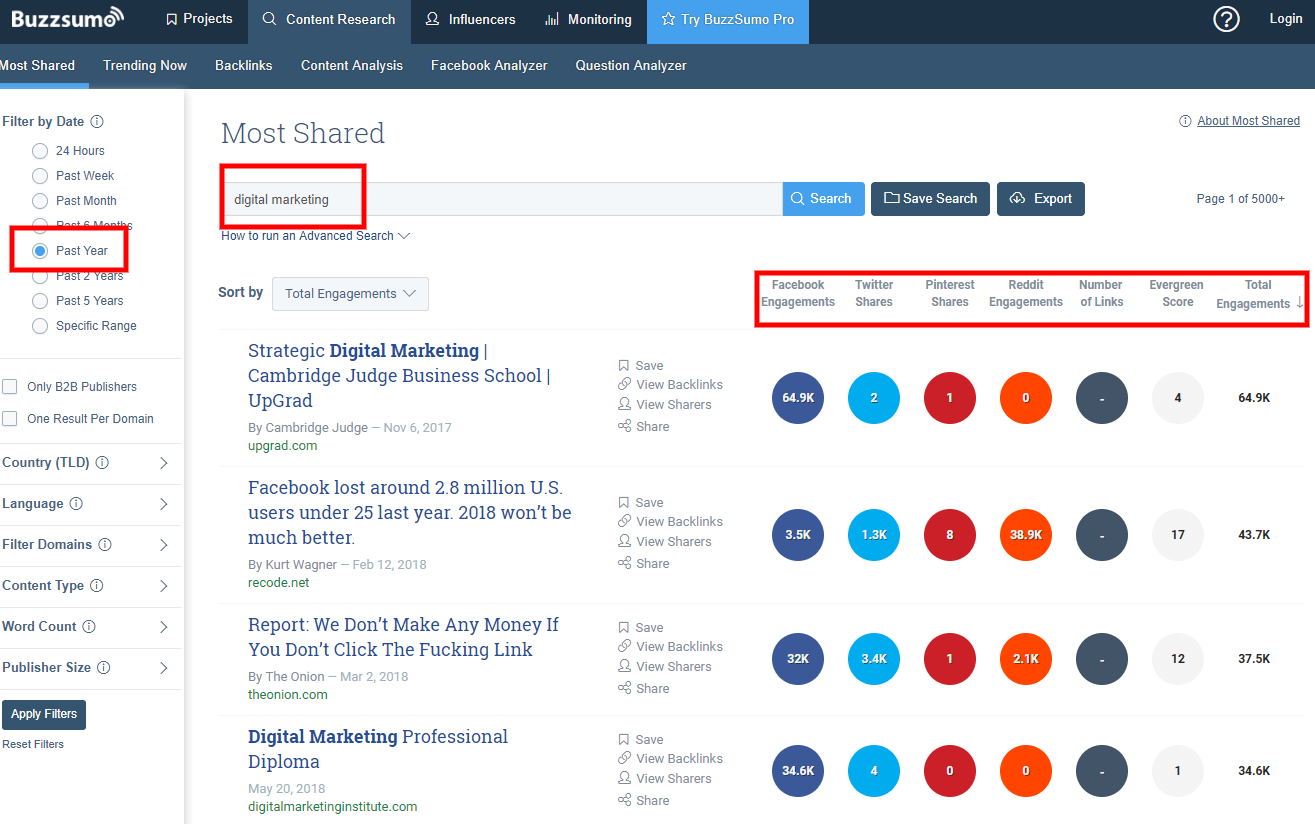Expand the Filter Domains section
Screen dimensions: 1315x824
point(164,545)
